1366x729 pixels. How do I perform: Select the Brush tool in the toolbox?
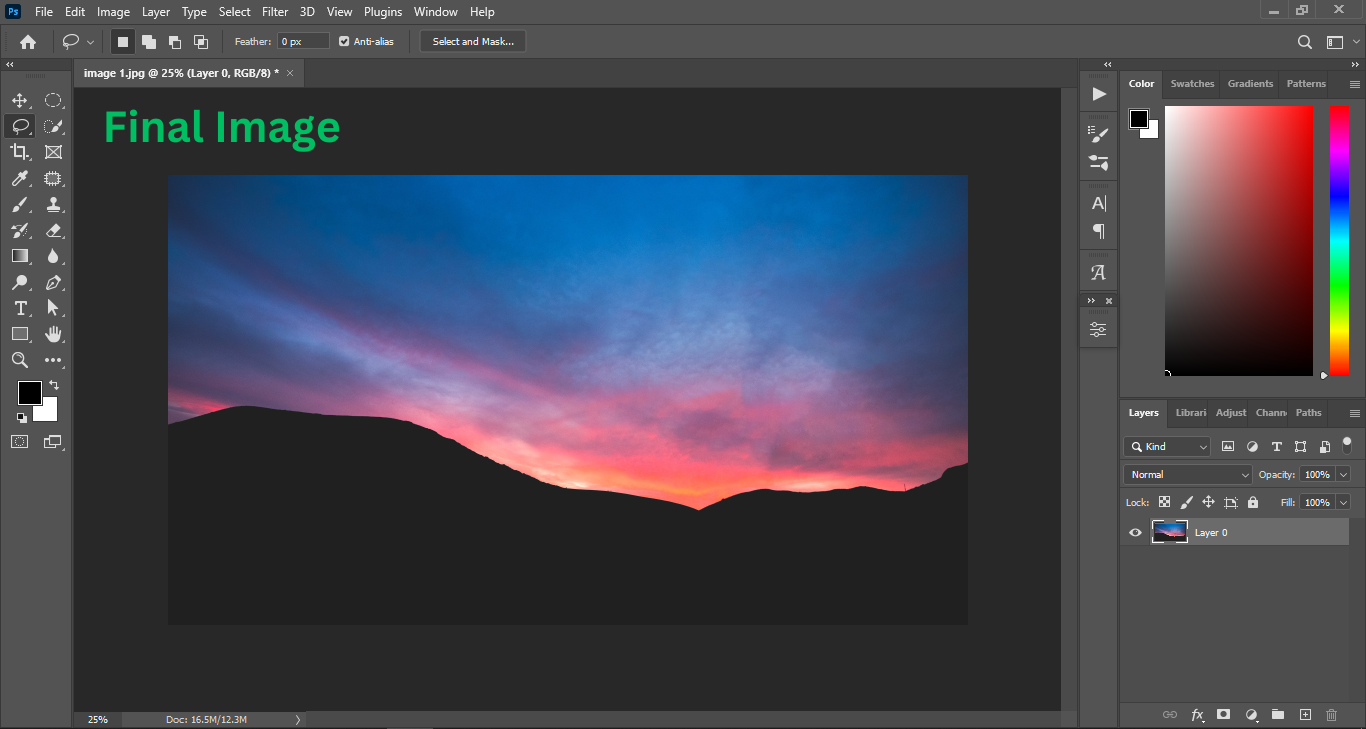(20, 204)
